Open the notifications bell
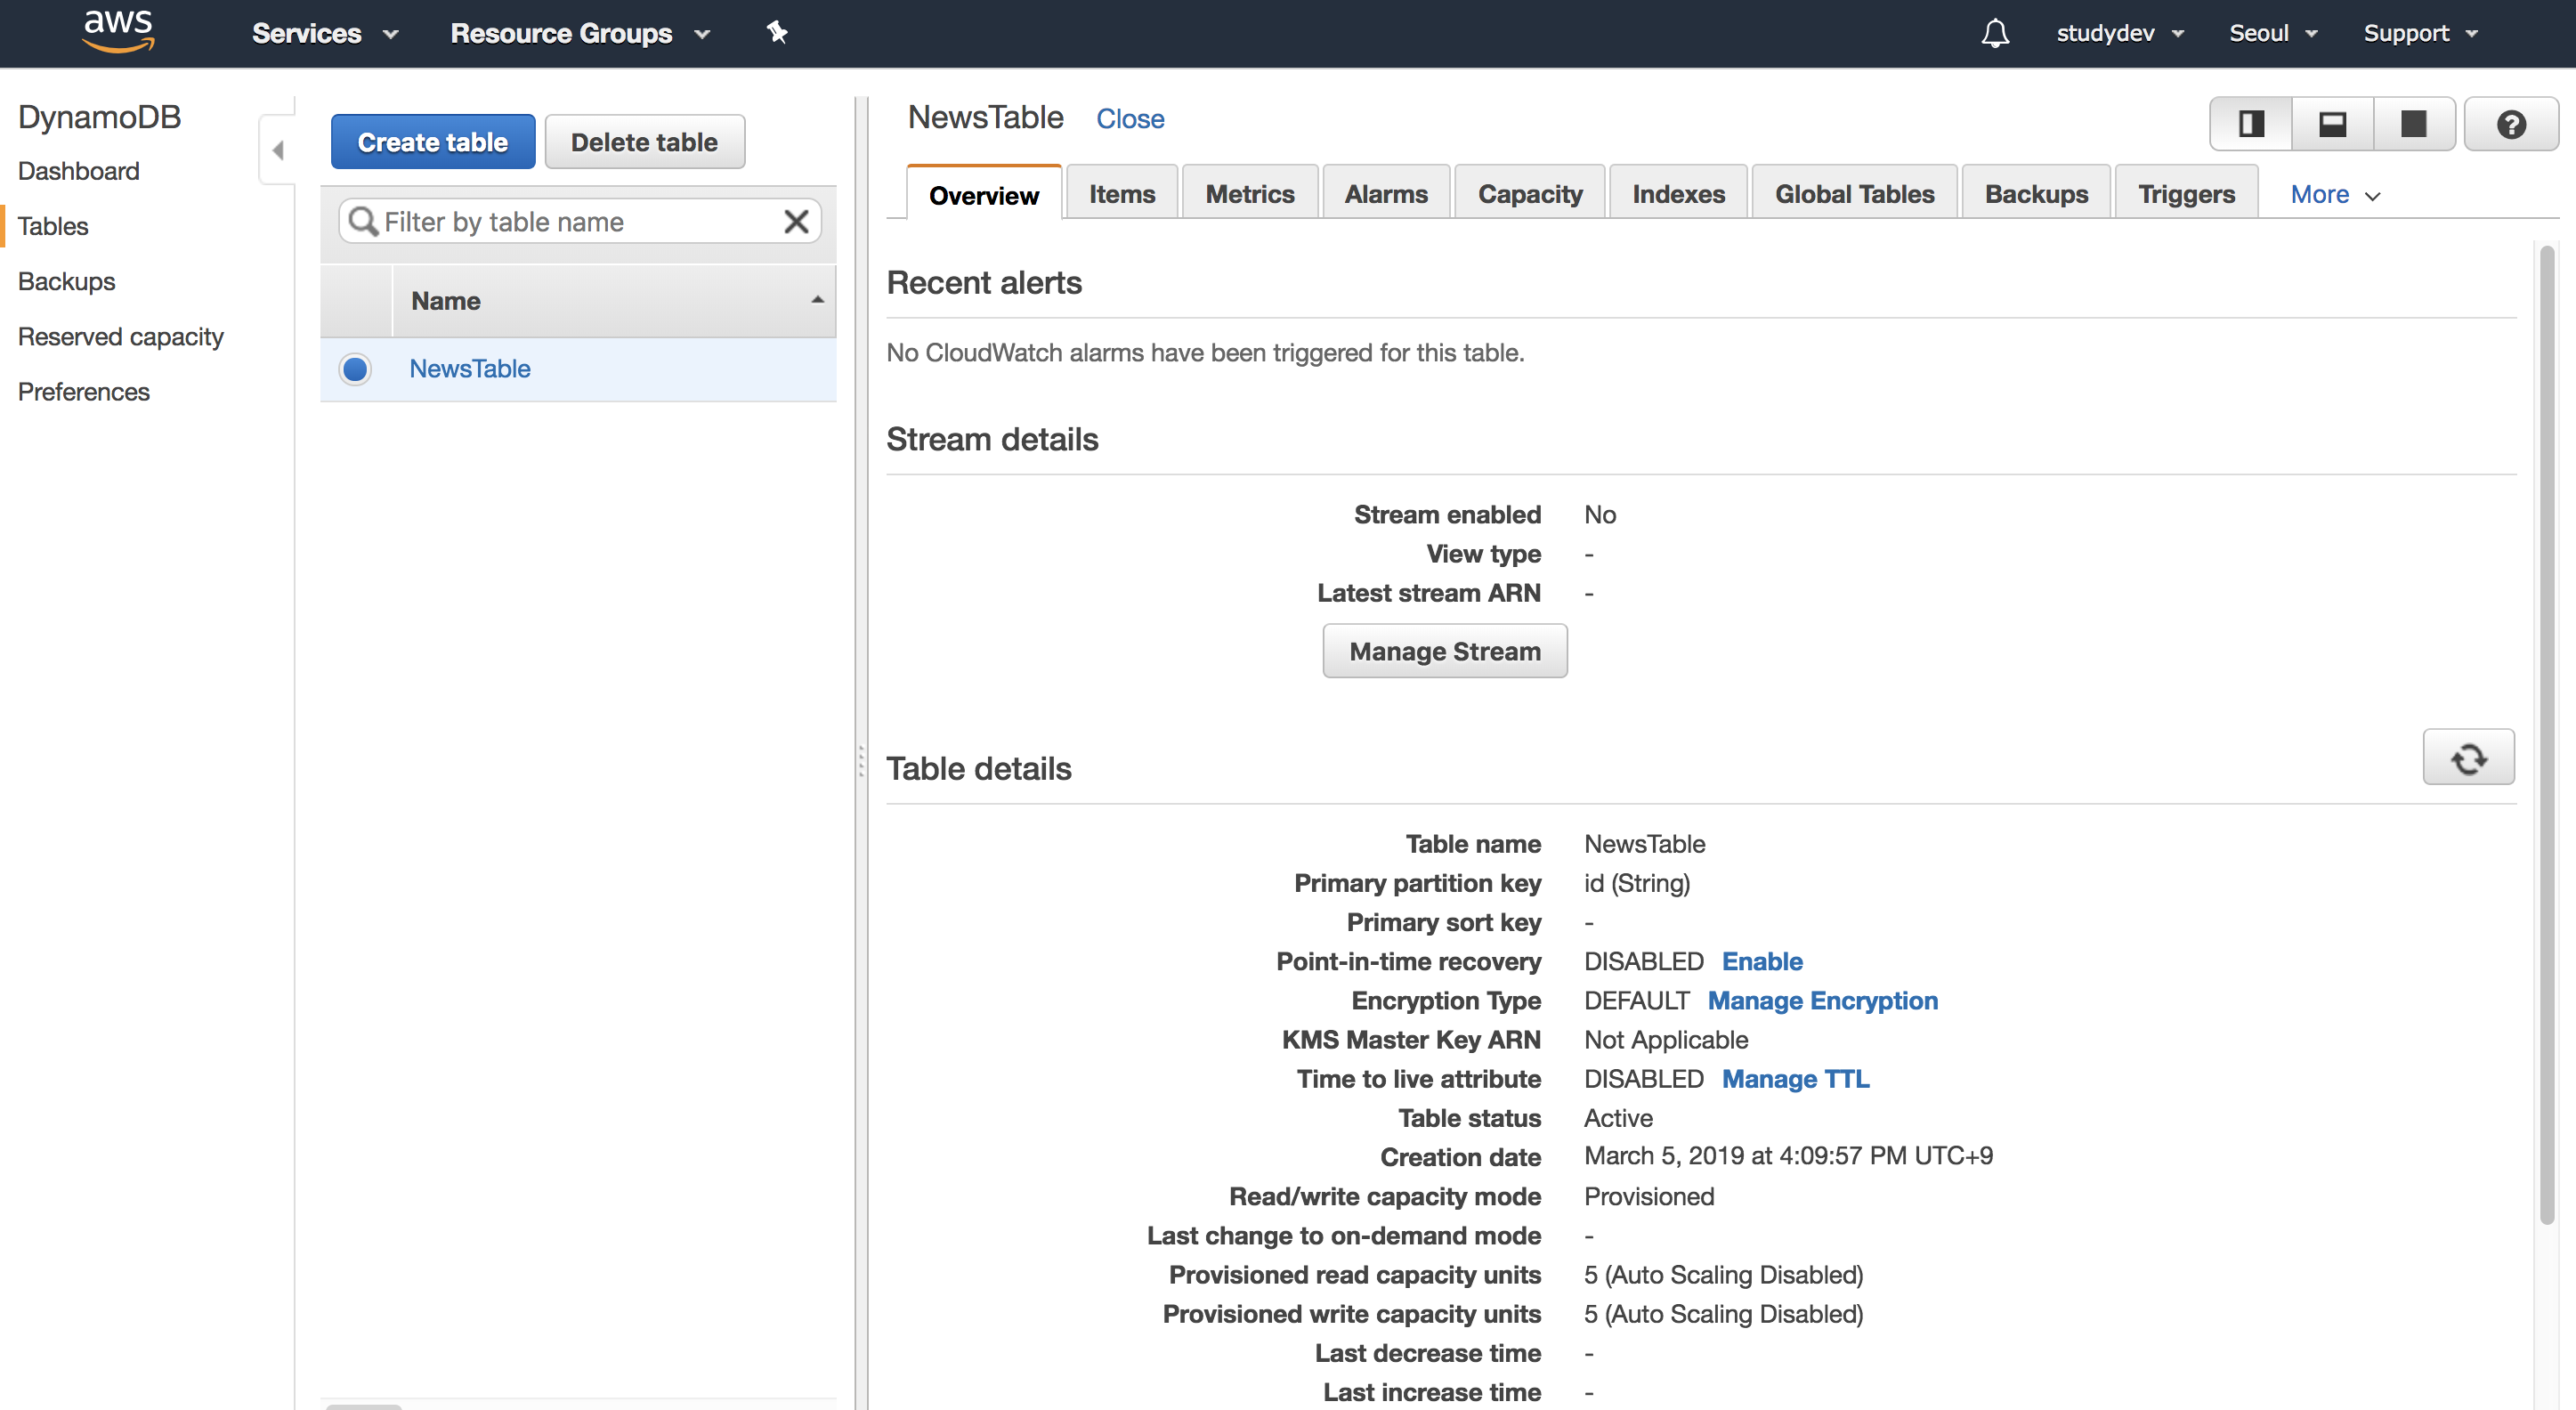 (1994, 33)
